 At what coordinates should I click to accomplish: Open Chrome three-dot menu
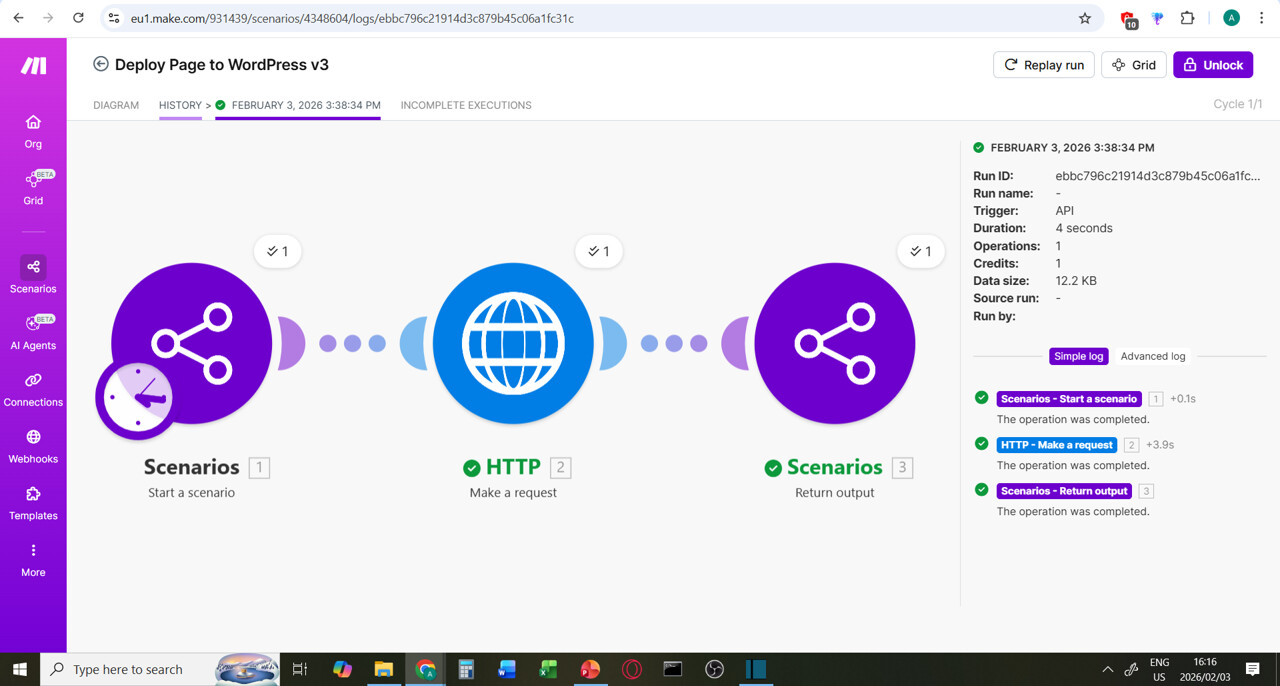(x=1261, y=18)
